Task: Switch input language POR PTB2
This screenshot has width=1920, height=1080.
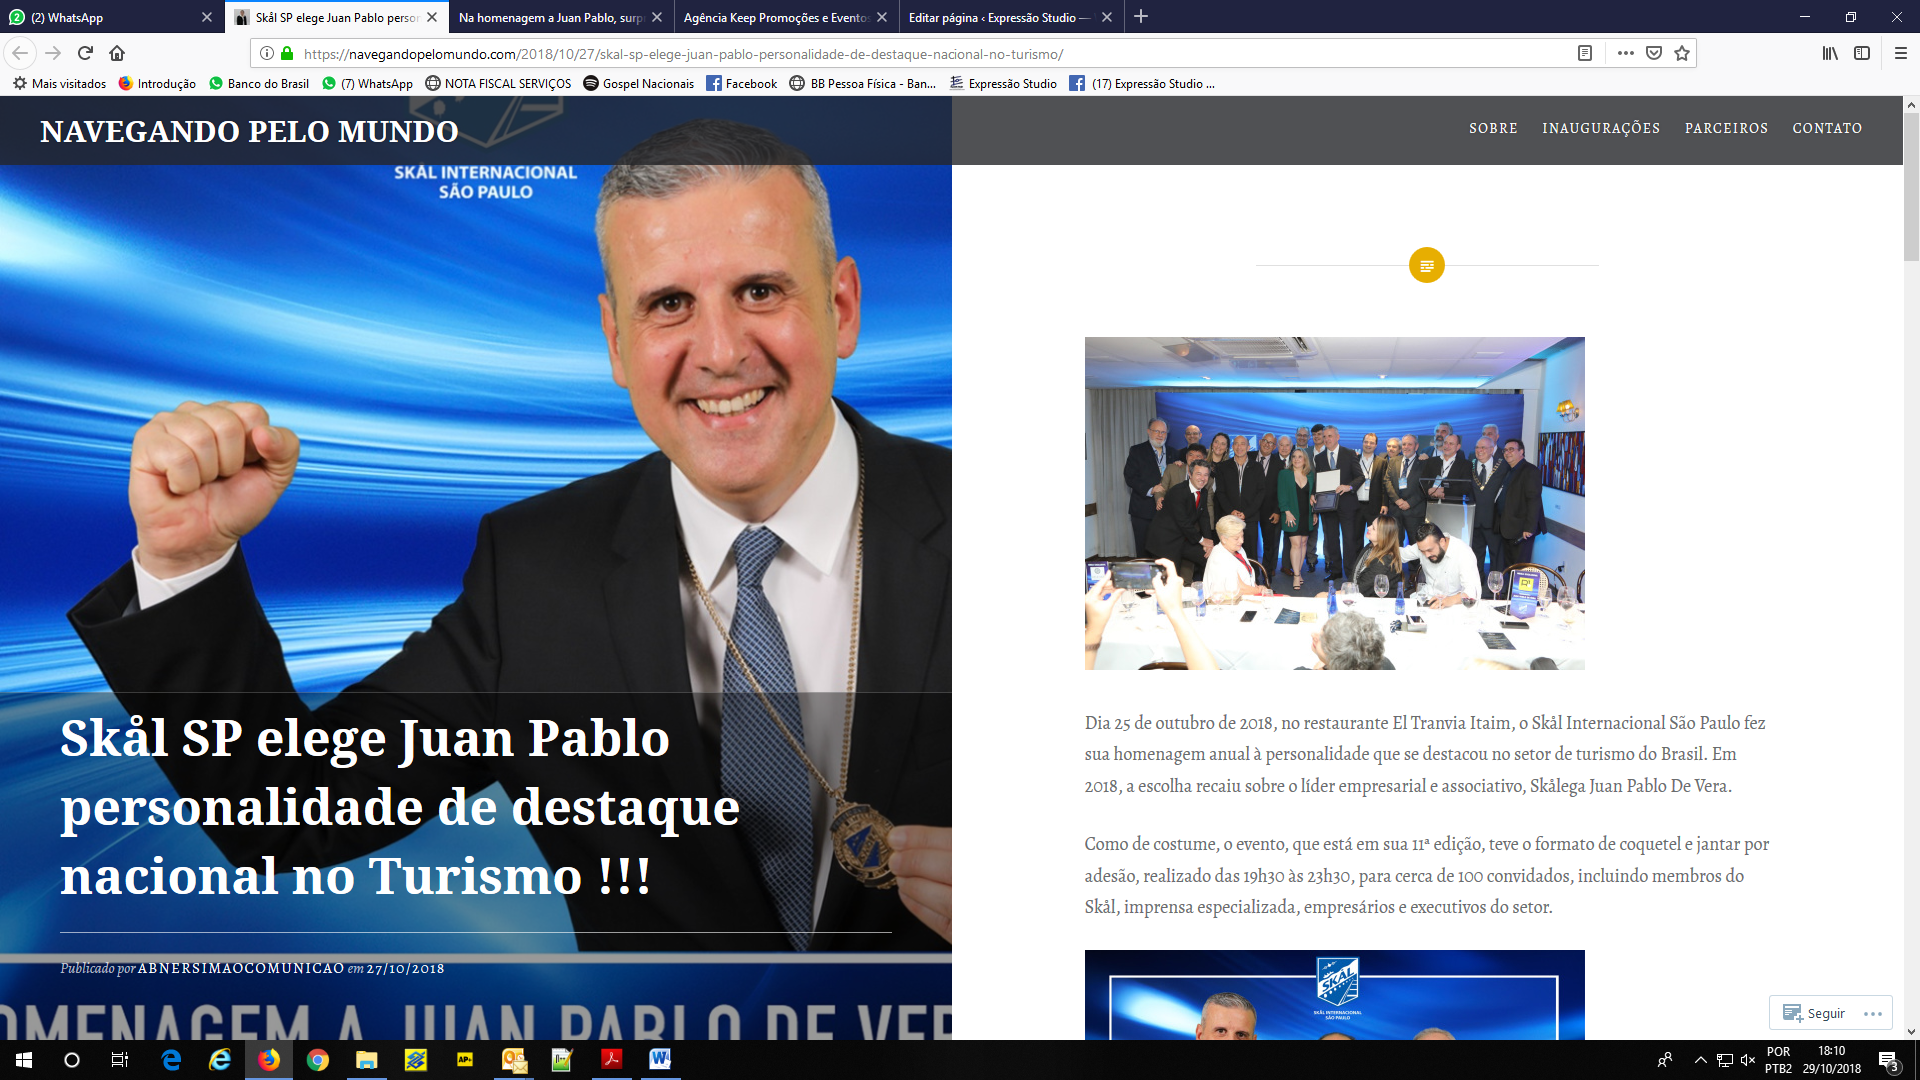Action: coord(1778,1060)
